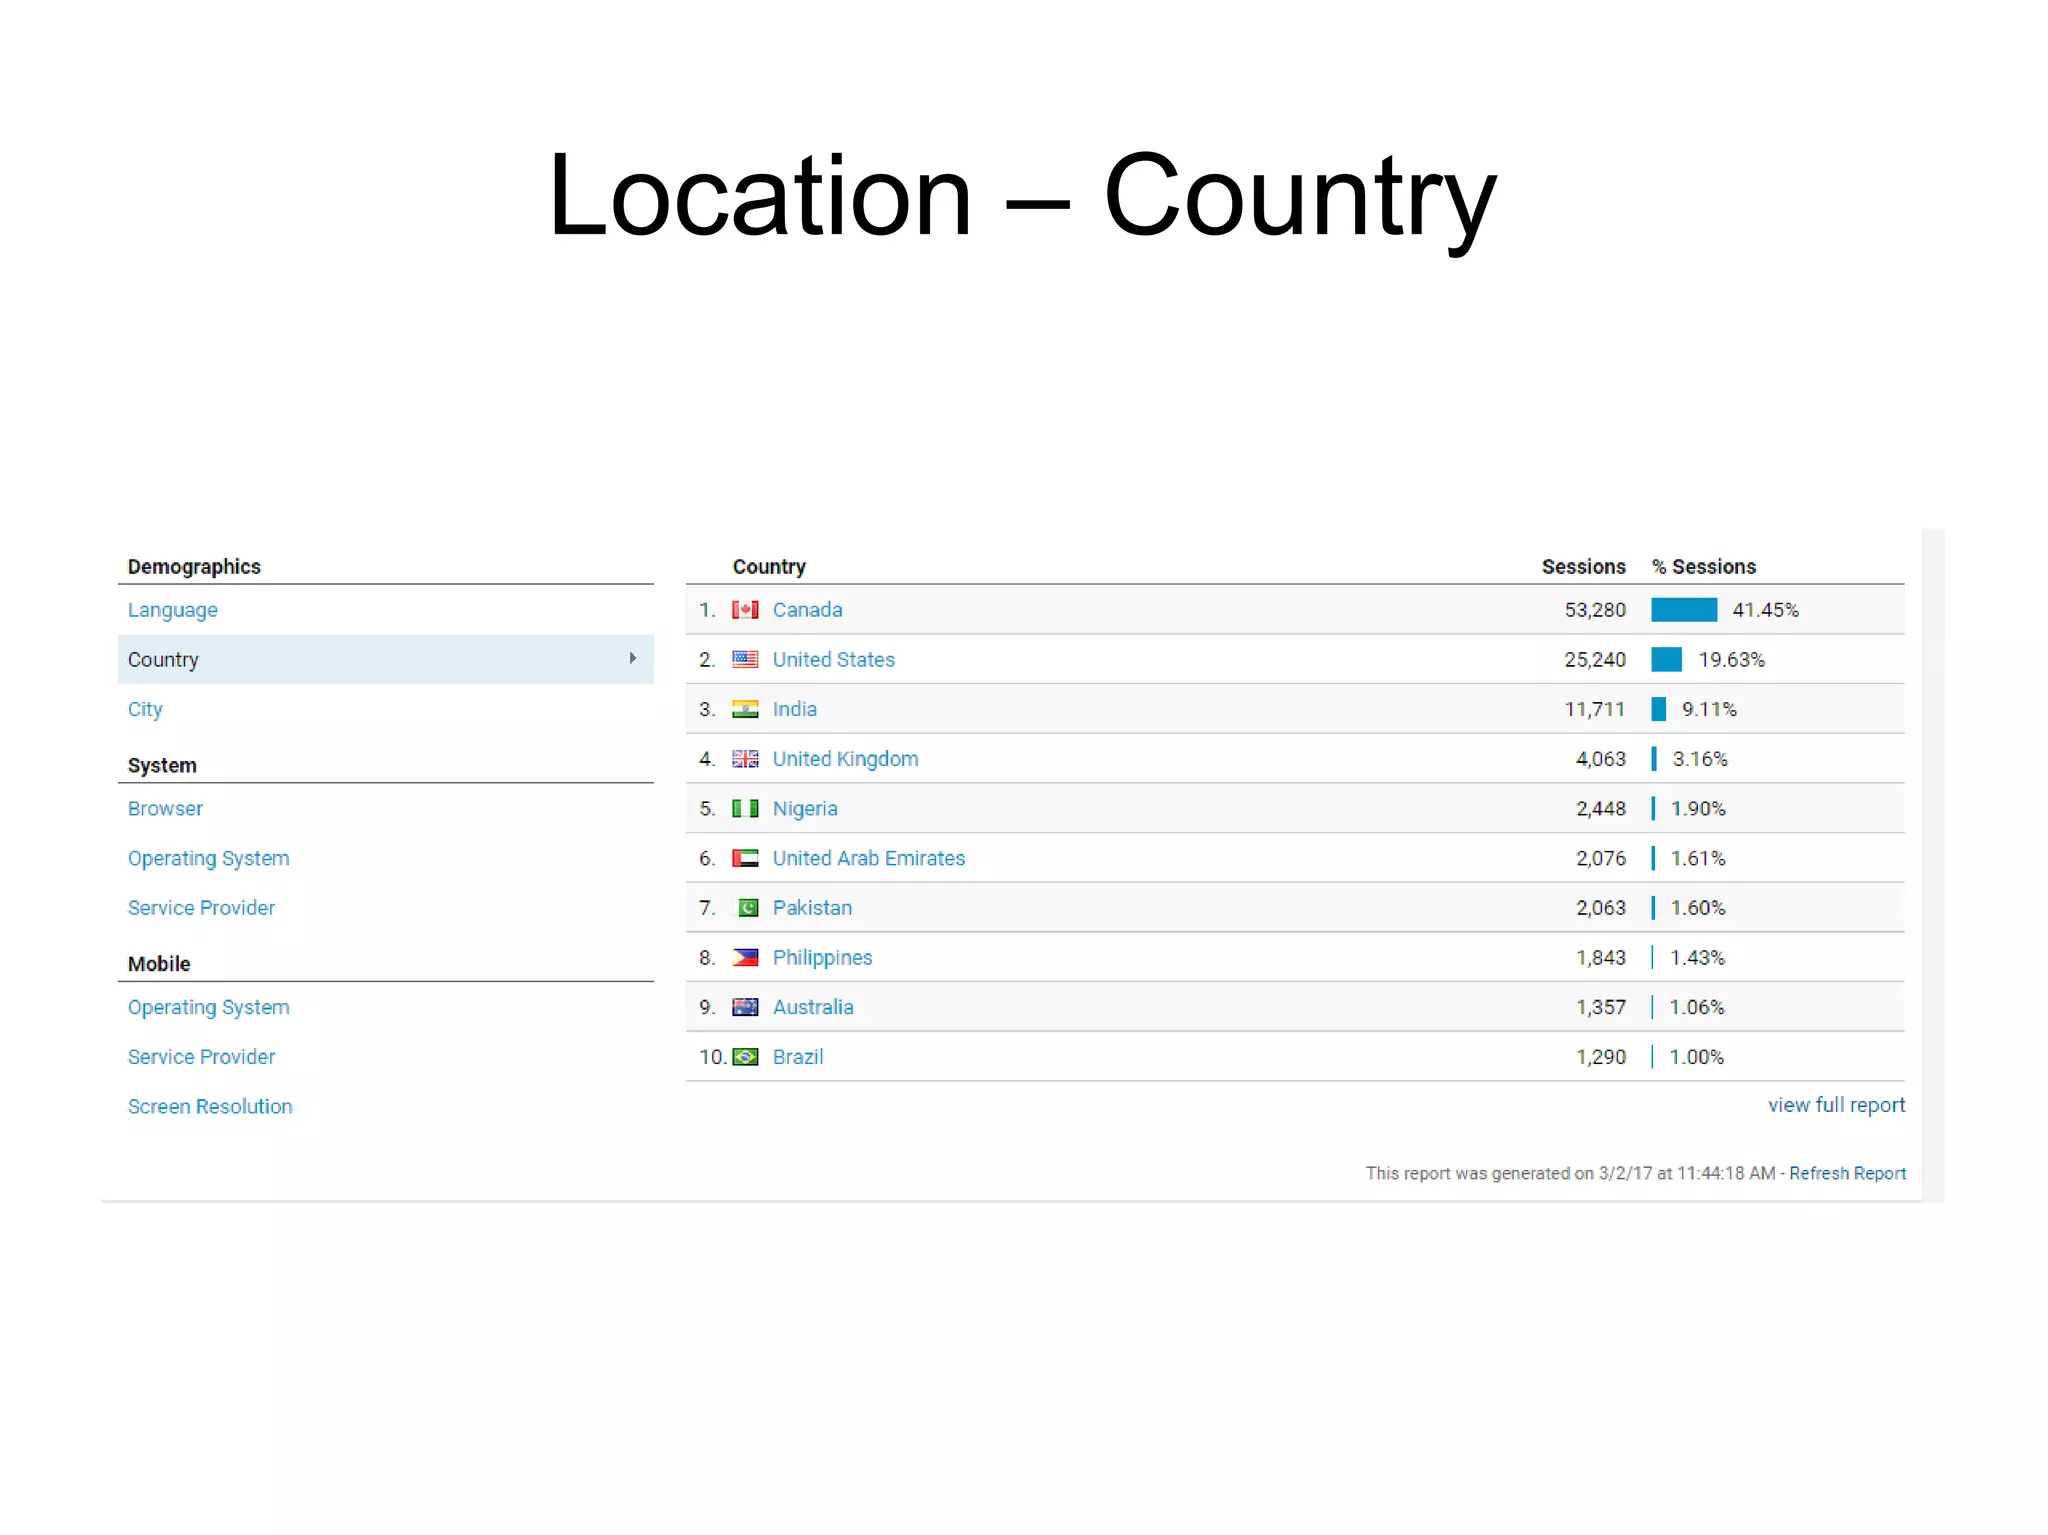Expand the Country row arrow
This screenshot has width=2048, height=1535.
[x=632, y=658]
